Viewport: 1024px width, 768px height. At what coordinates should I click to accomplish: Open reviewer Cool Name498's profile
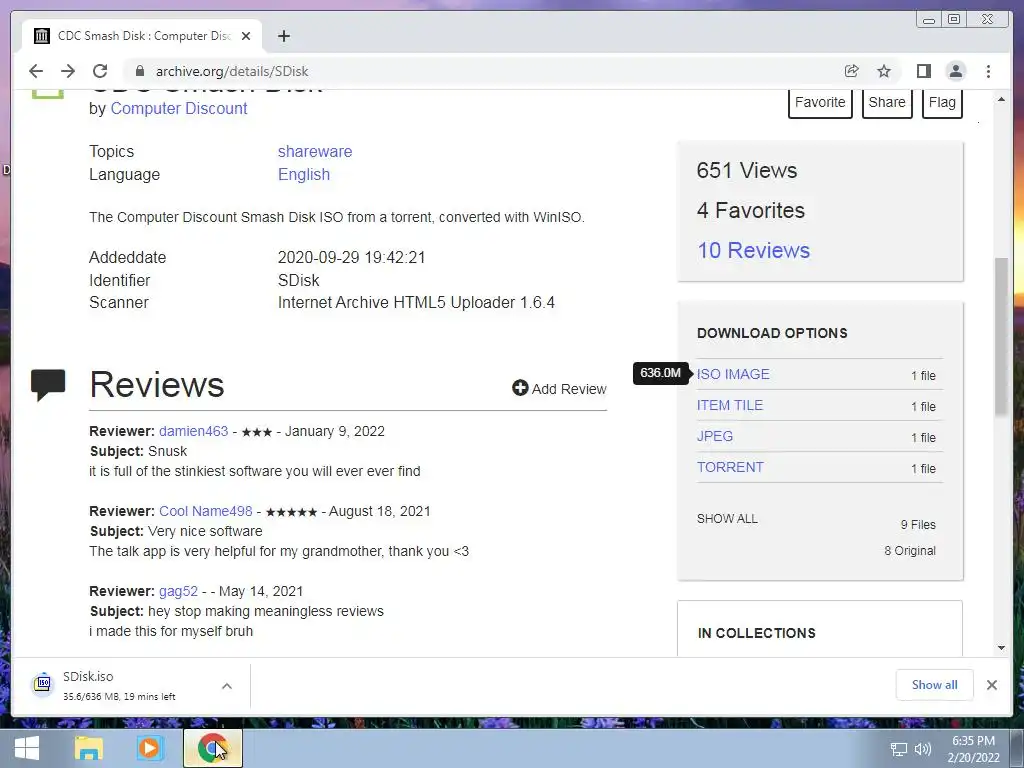pos(206,511)
